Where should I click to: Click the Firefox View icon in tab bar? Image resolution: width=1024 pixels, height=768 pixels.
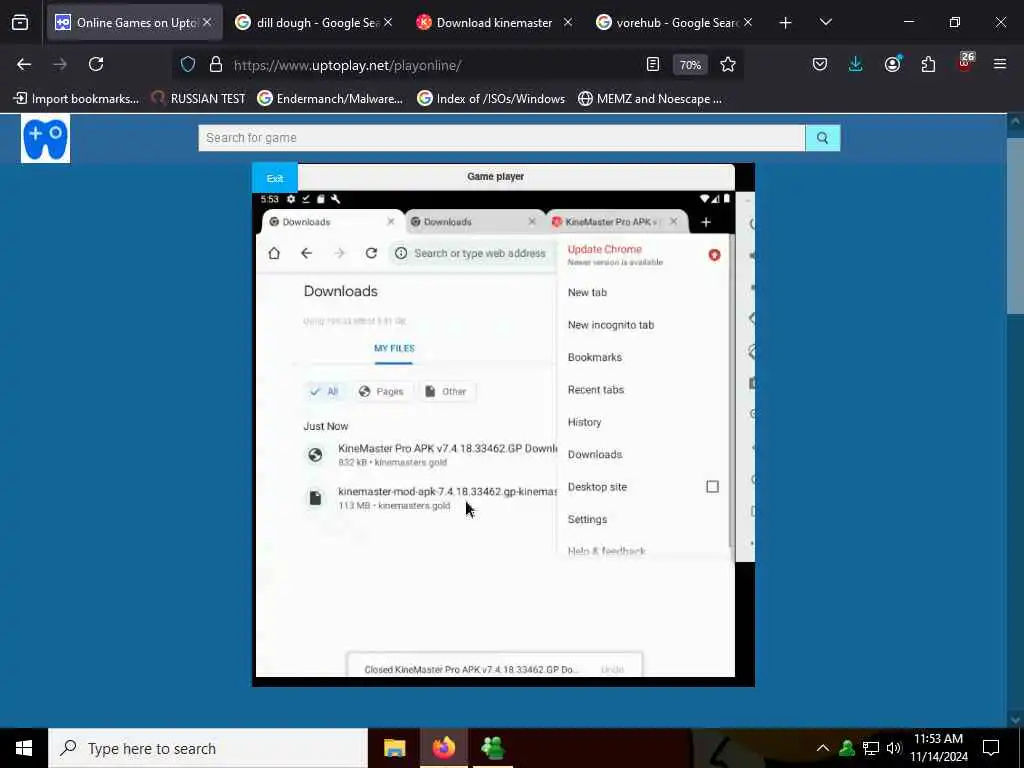point(20,23)
